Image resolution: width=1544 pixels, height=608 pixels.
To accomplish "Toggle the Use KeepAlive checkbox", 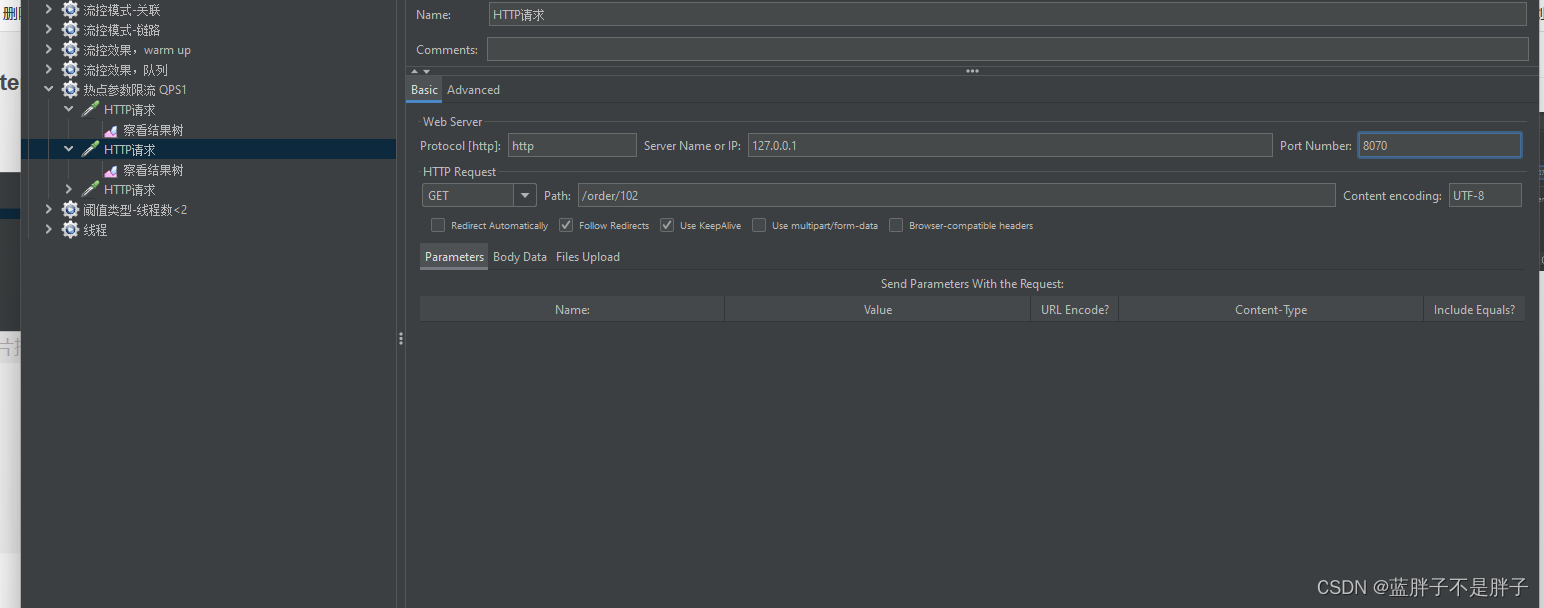I will pos(667,225).
